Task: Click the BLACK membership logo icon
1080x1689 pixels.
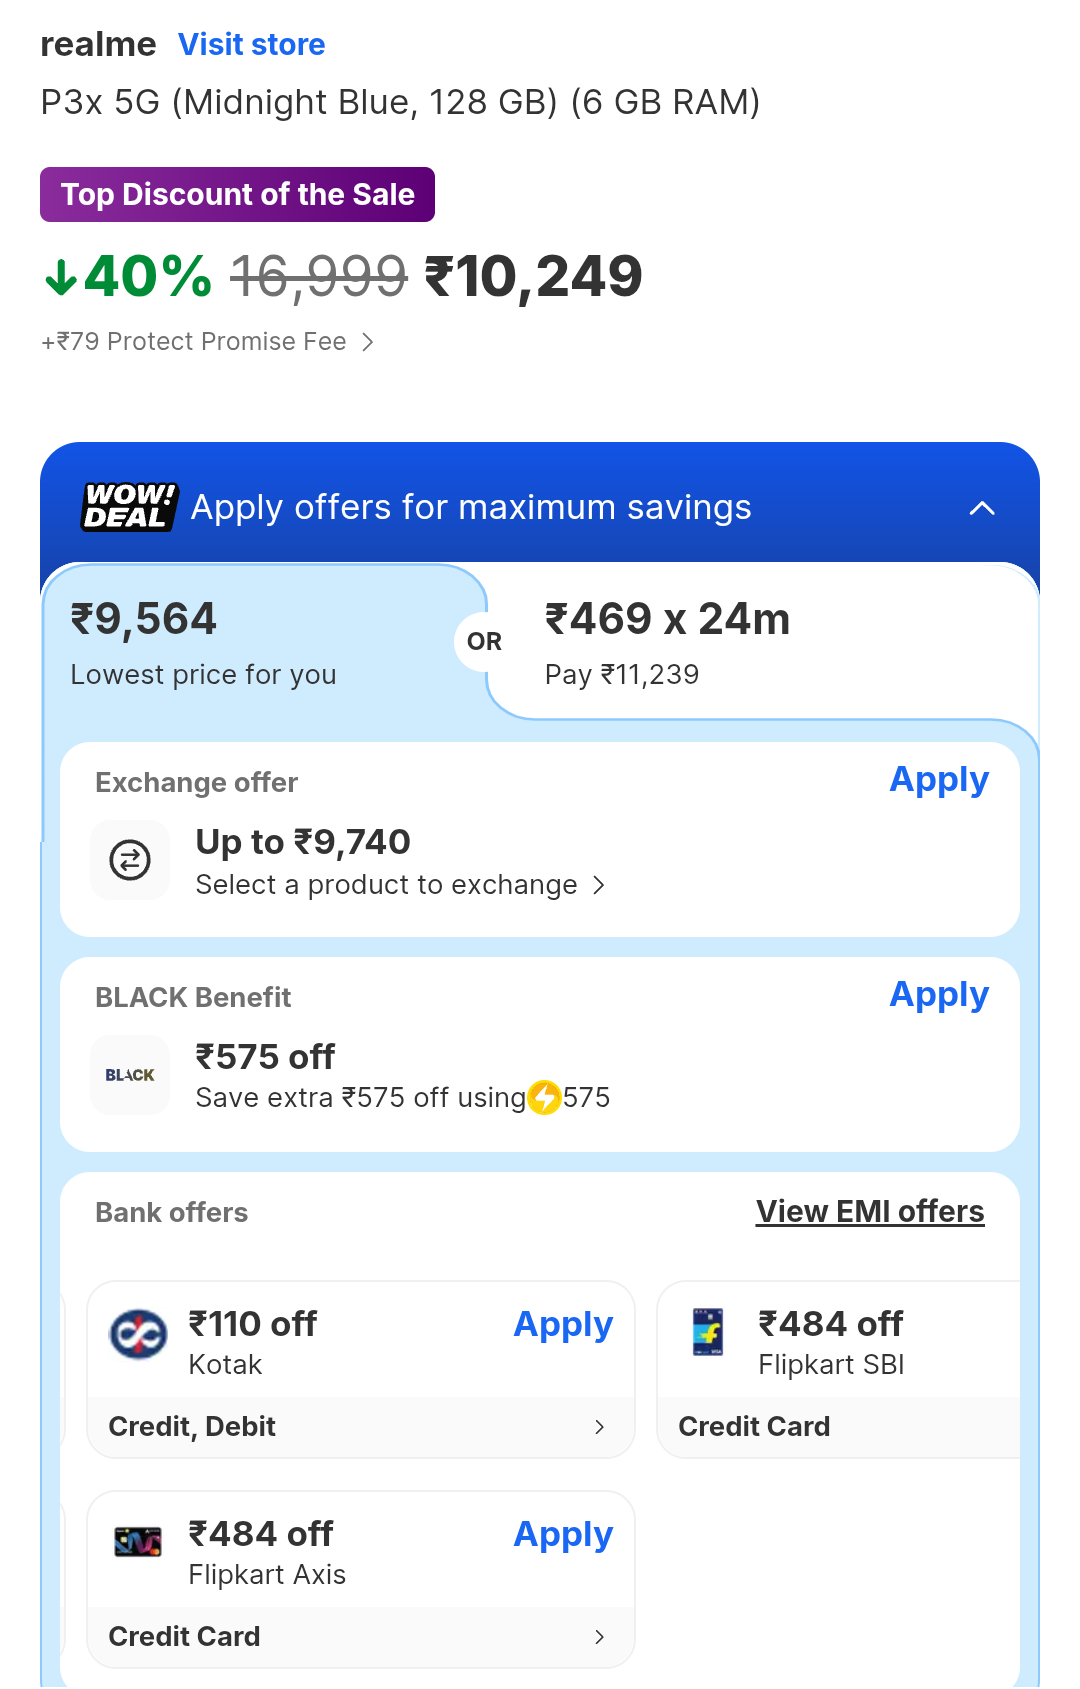Action: pyautogui.click(x=130, y=1075)
